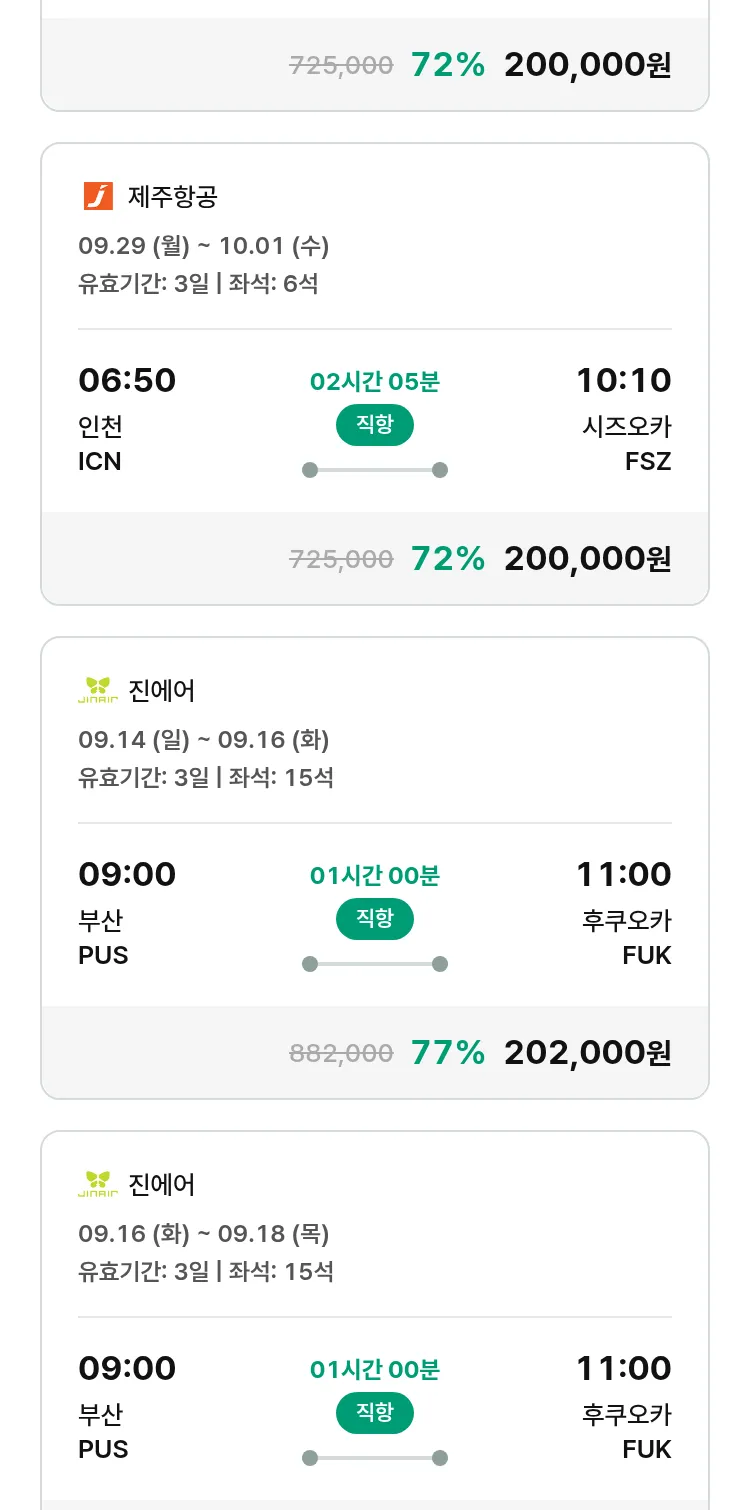Viewport: 750px width, 1510px height.
Task: Click the FUK airport code on 09.14 flight
Action: pos(646,955)
